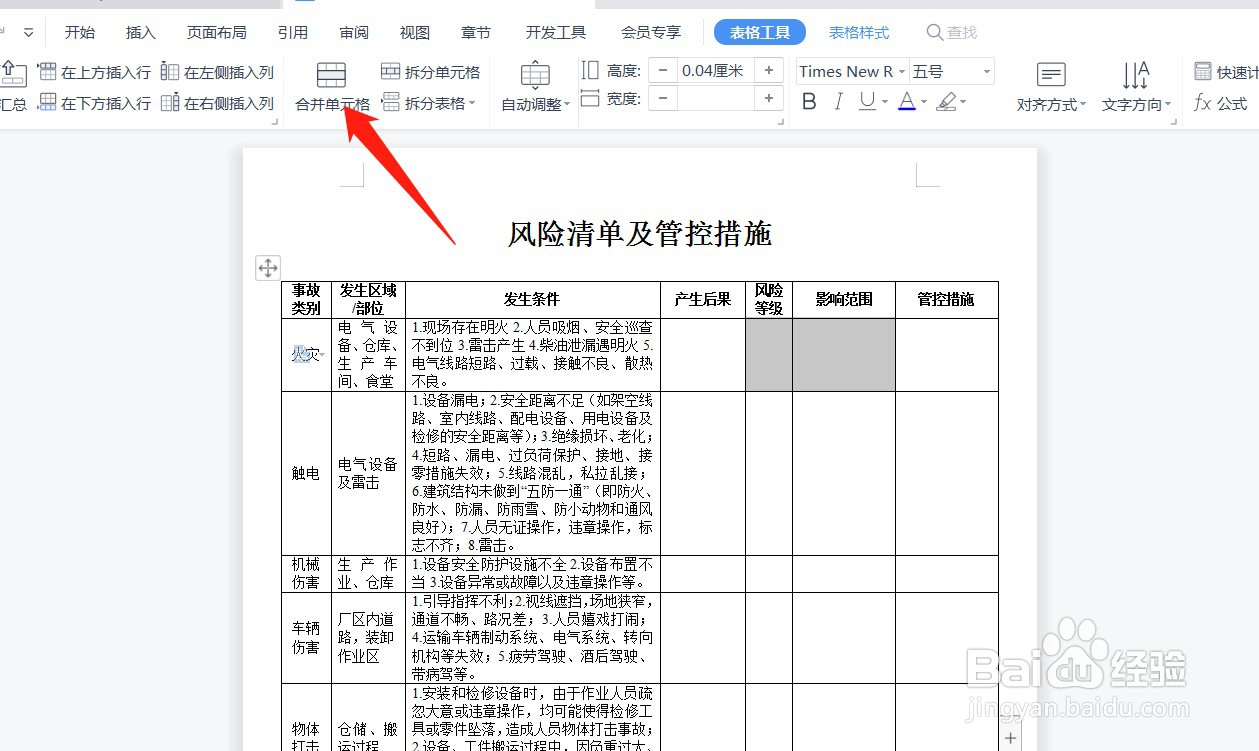The height and width of the screenshot is (751, 1259).
Task: Expand the font color dropdown arrow
Action: [924, 103]
